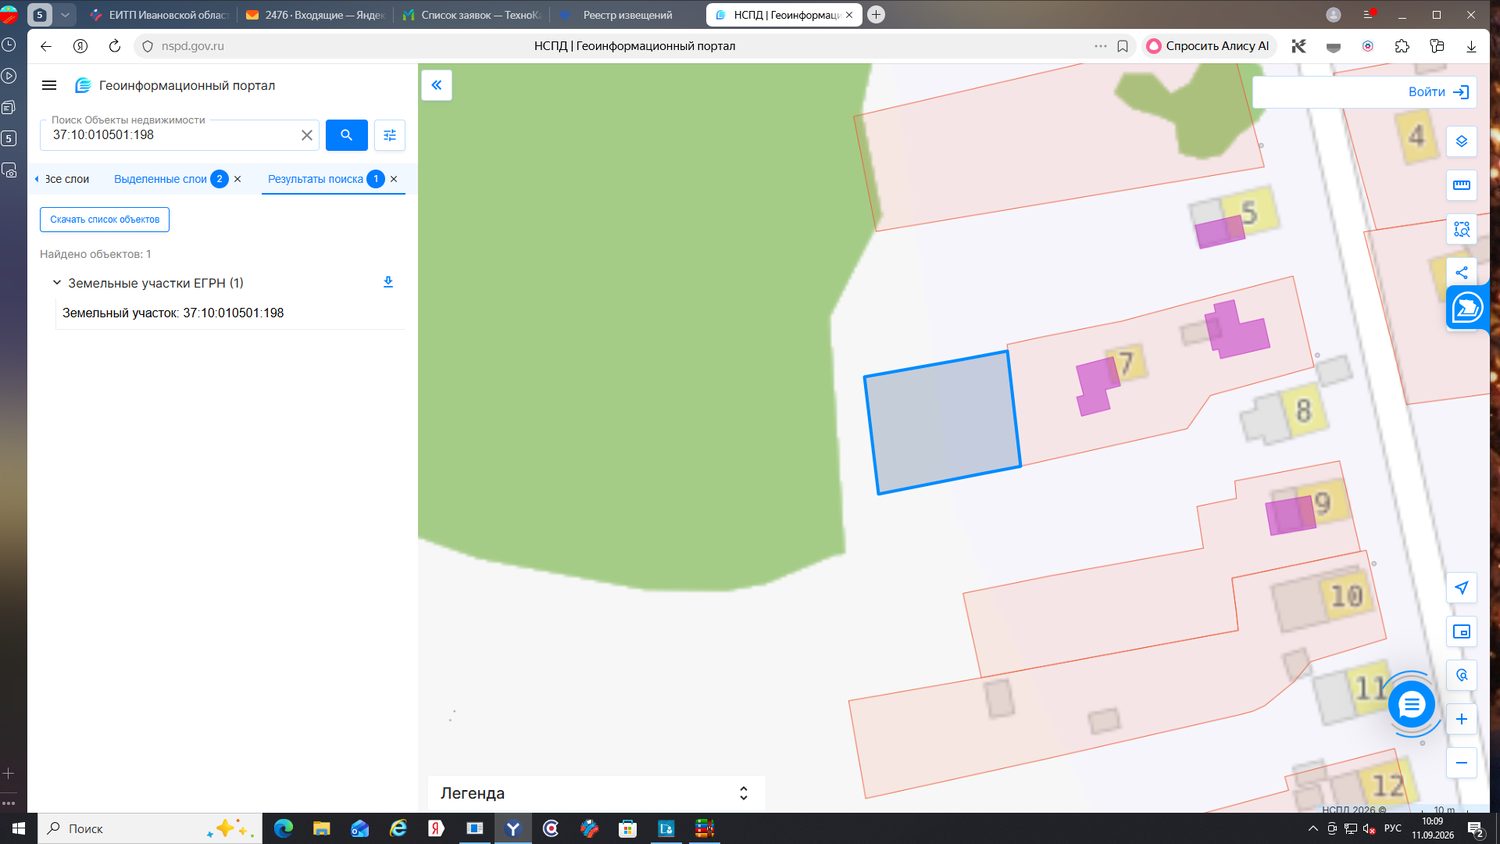Open a new browser tab

click(876, 15)
